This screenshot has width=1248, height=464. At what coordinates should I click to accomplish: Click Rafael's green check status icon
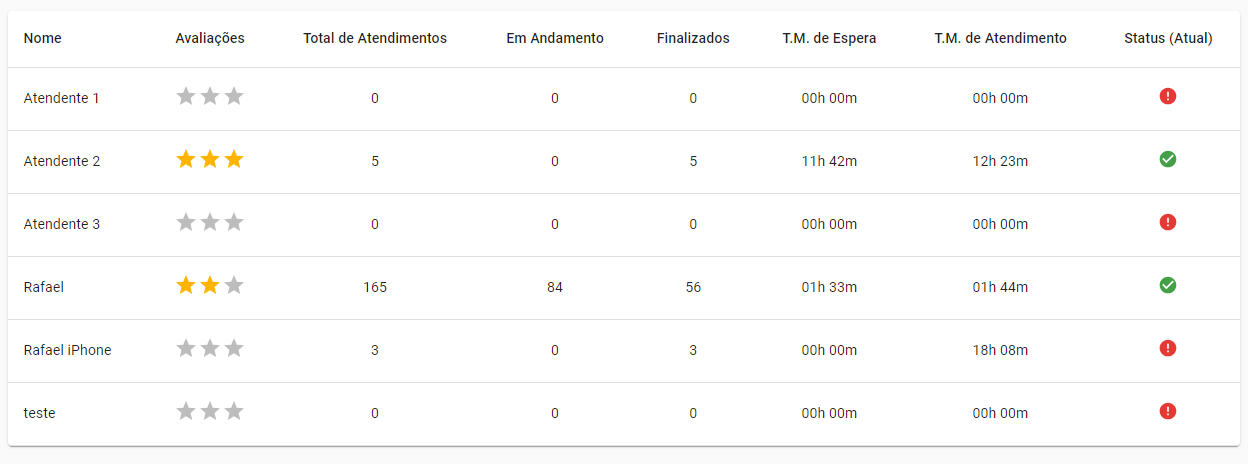click(x=1167, y=285)
